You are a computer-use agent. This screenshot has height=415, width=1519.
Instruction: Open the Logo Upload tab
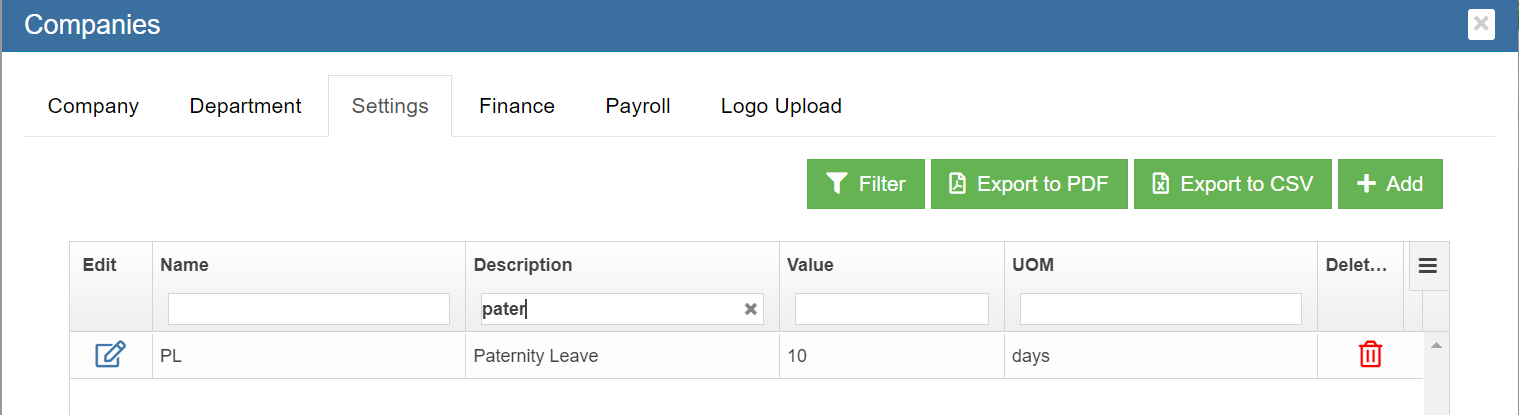781,106
